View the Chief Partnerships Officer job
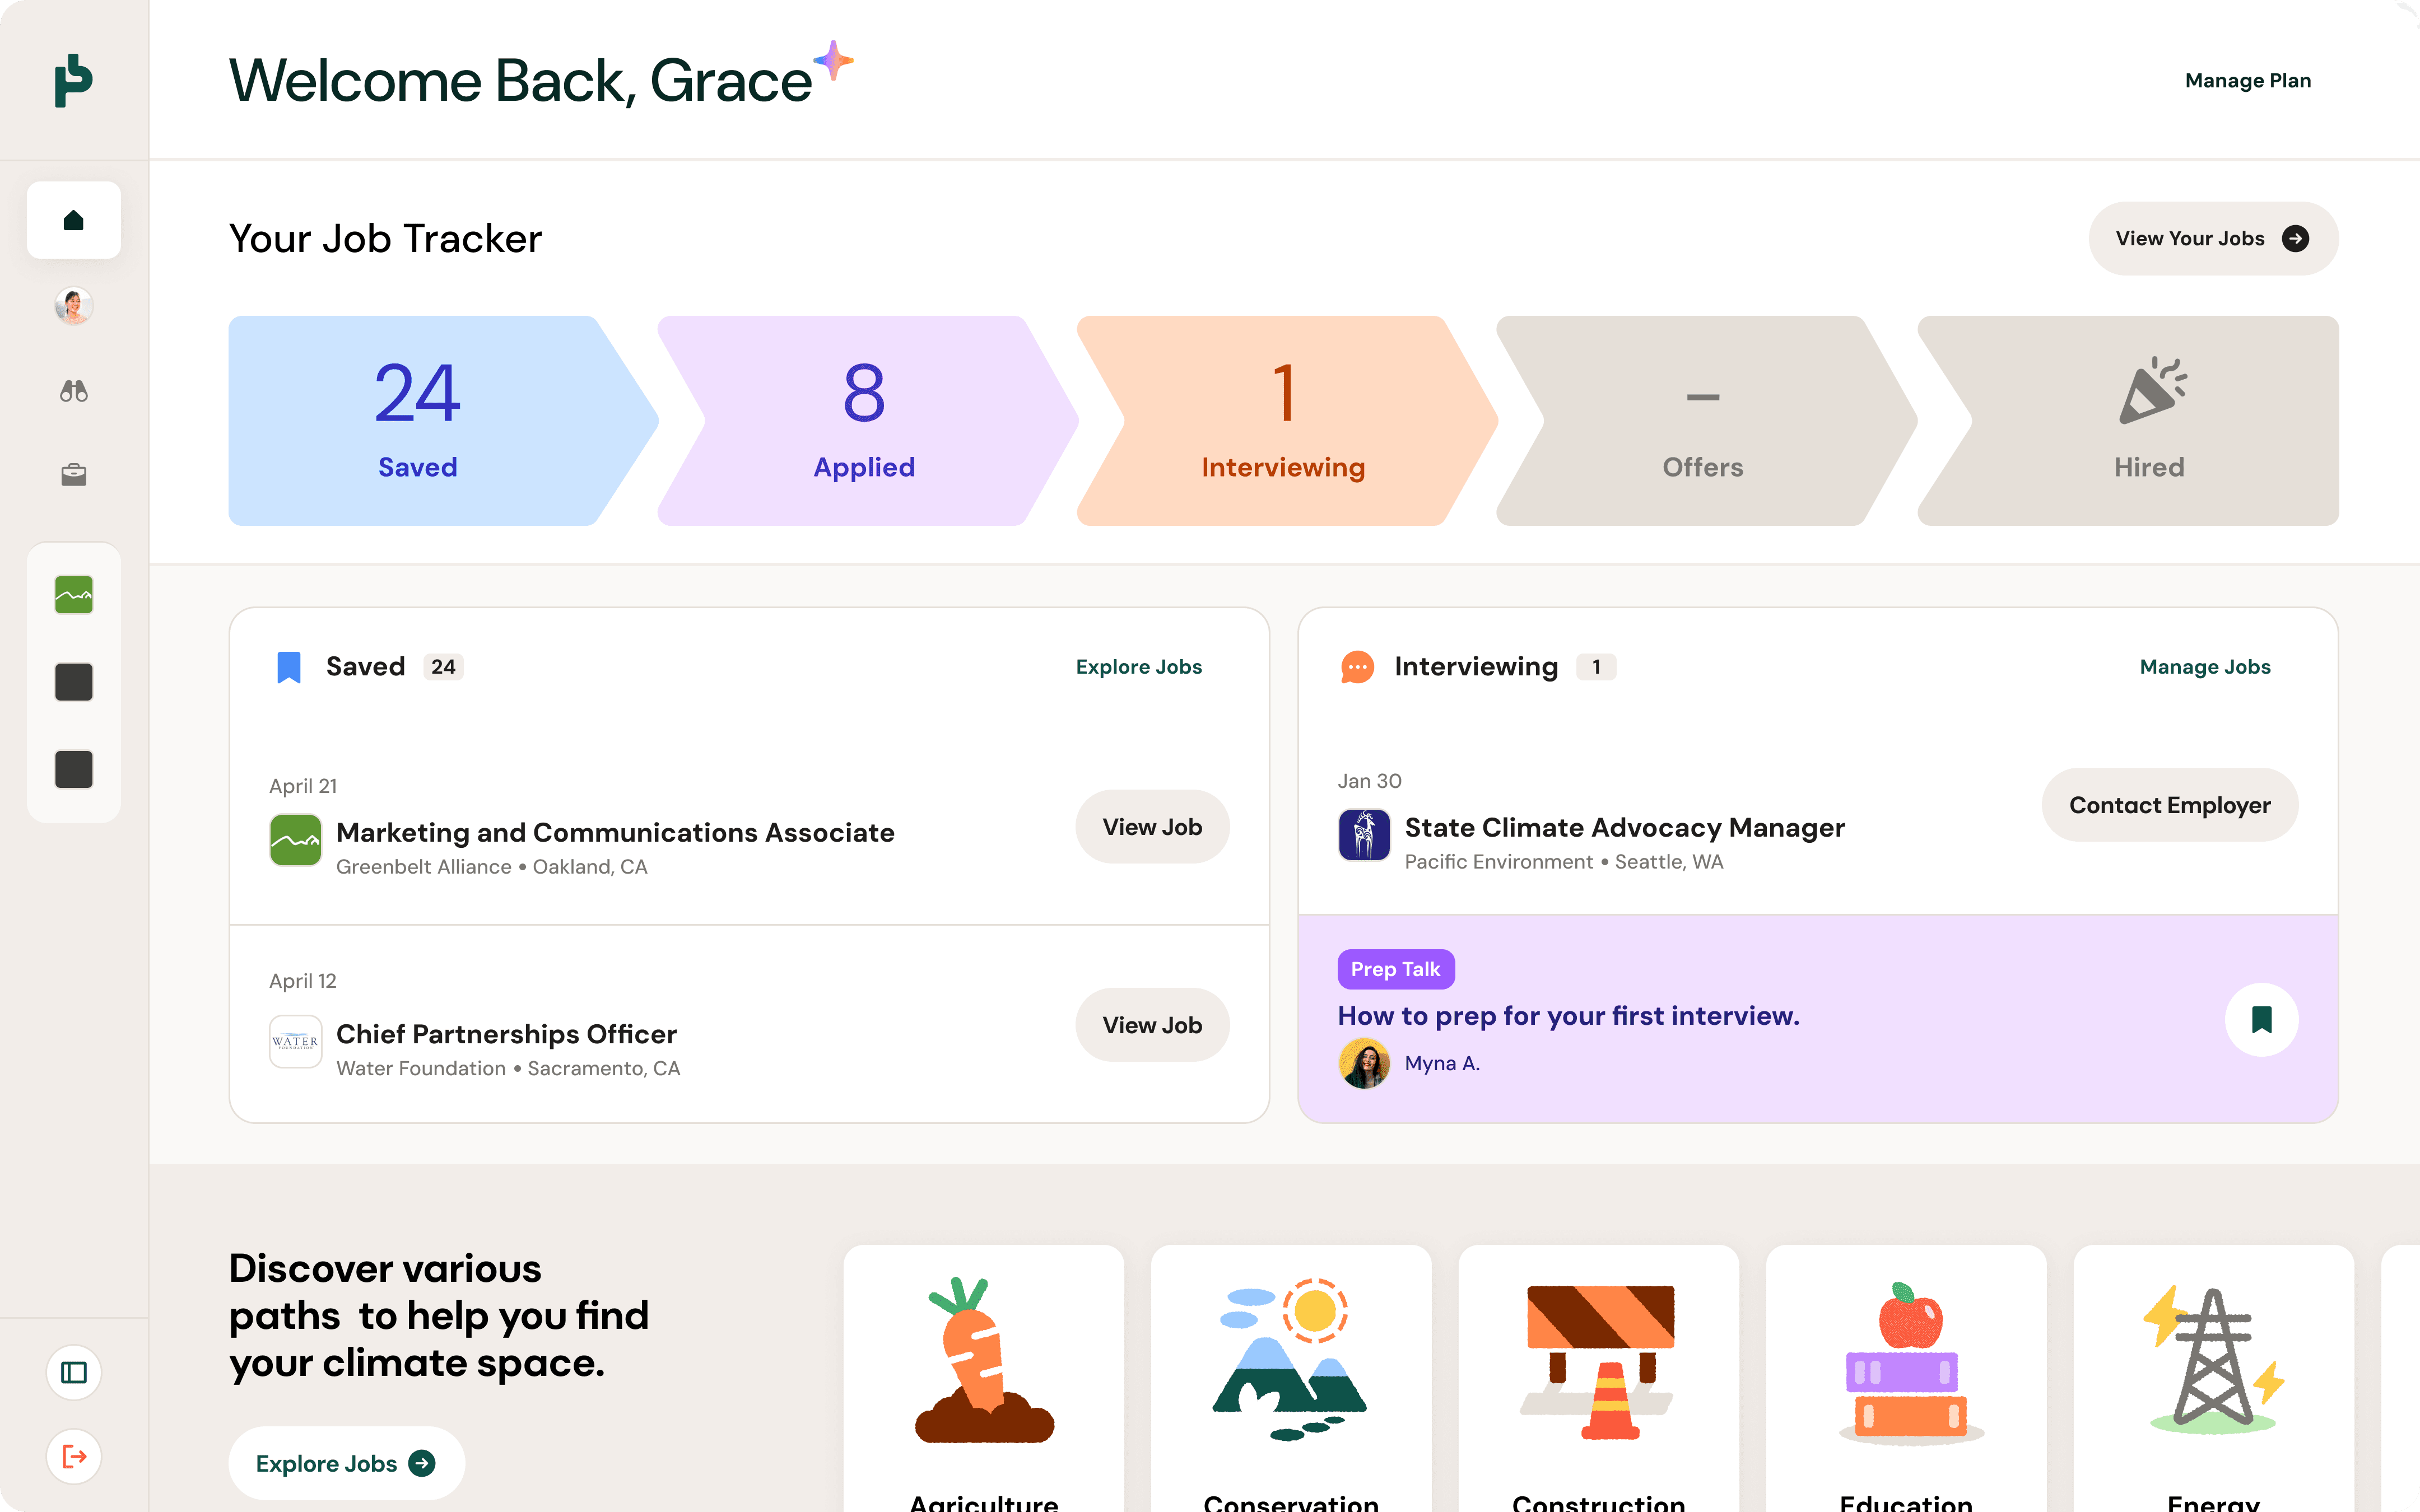Image resolution: width=2420 pixels, height=1512 pixels. click(1152, 1025)
